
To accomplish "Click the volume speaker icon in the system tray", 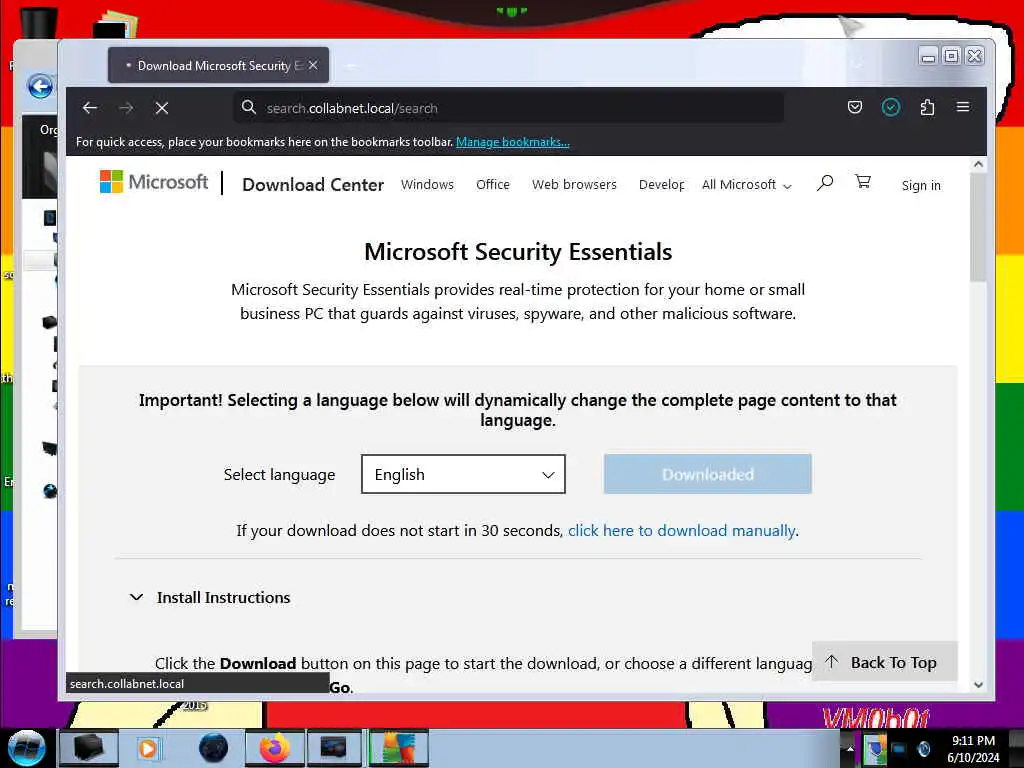I will pyautogui.click(x=923, y=749).
